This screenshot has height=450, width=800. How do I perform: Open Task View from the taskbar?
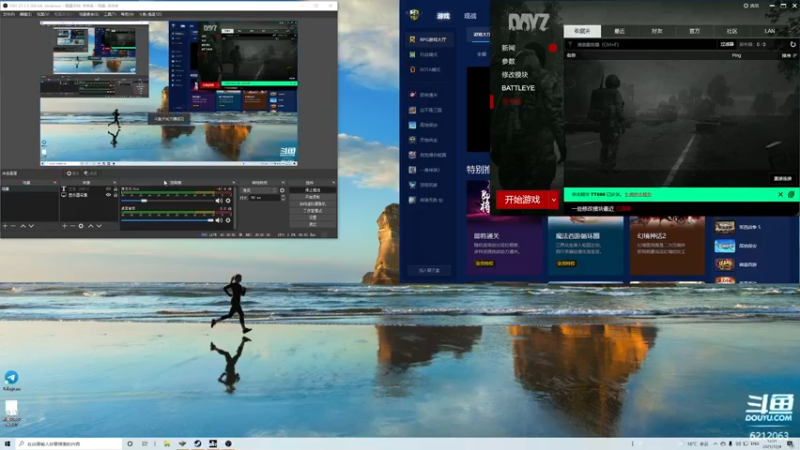(x=145, y=444)
